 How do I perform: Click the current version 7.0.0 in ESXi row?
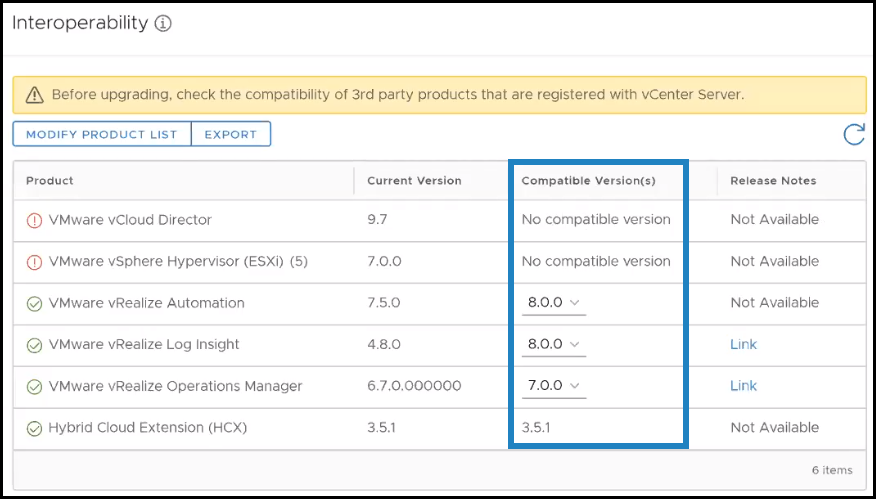[x=384, y=261]
